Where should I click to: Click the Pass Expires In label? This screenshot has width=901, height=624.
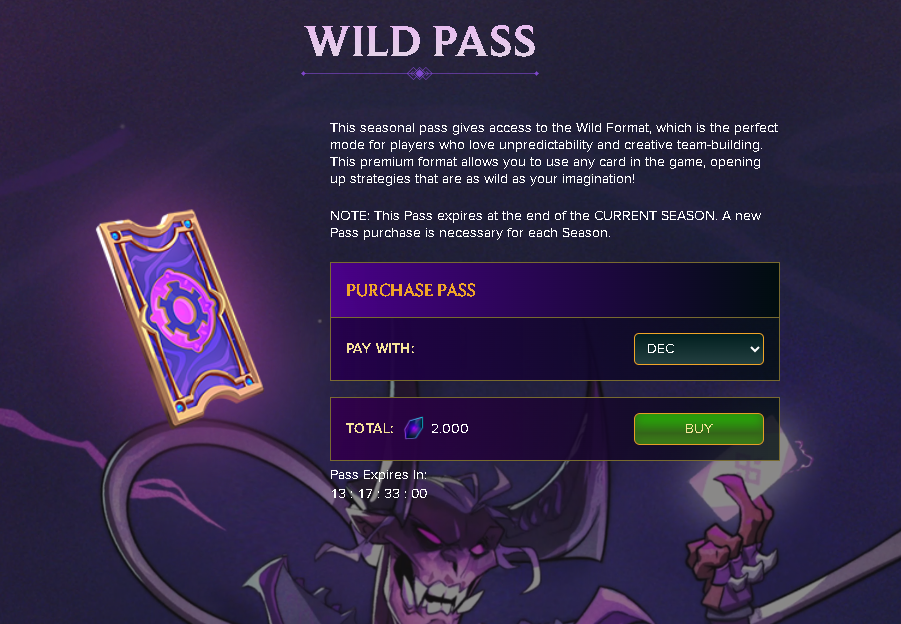pyautogui.click(x=378, y=475)
